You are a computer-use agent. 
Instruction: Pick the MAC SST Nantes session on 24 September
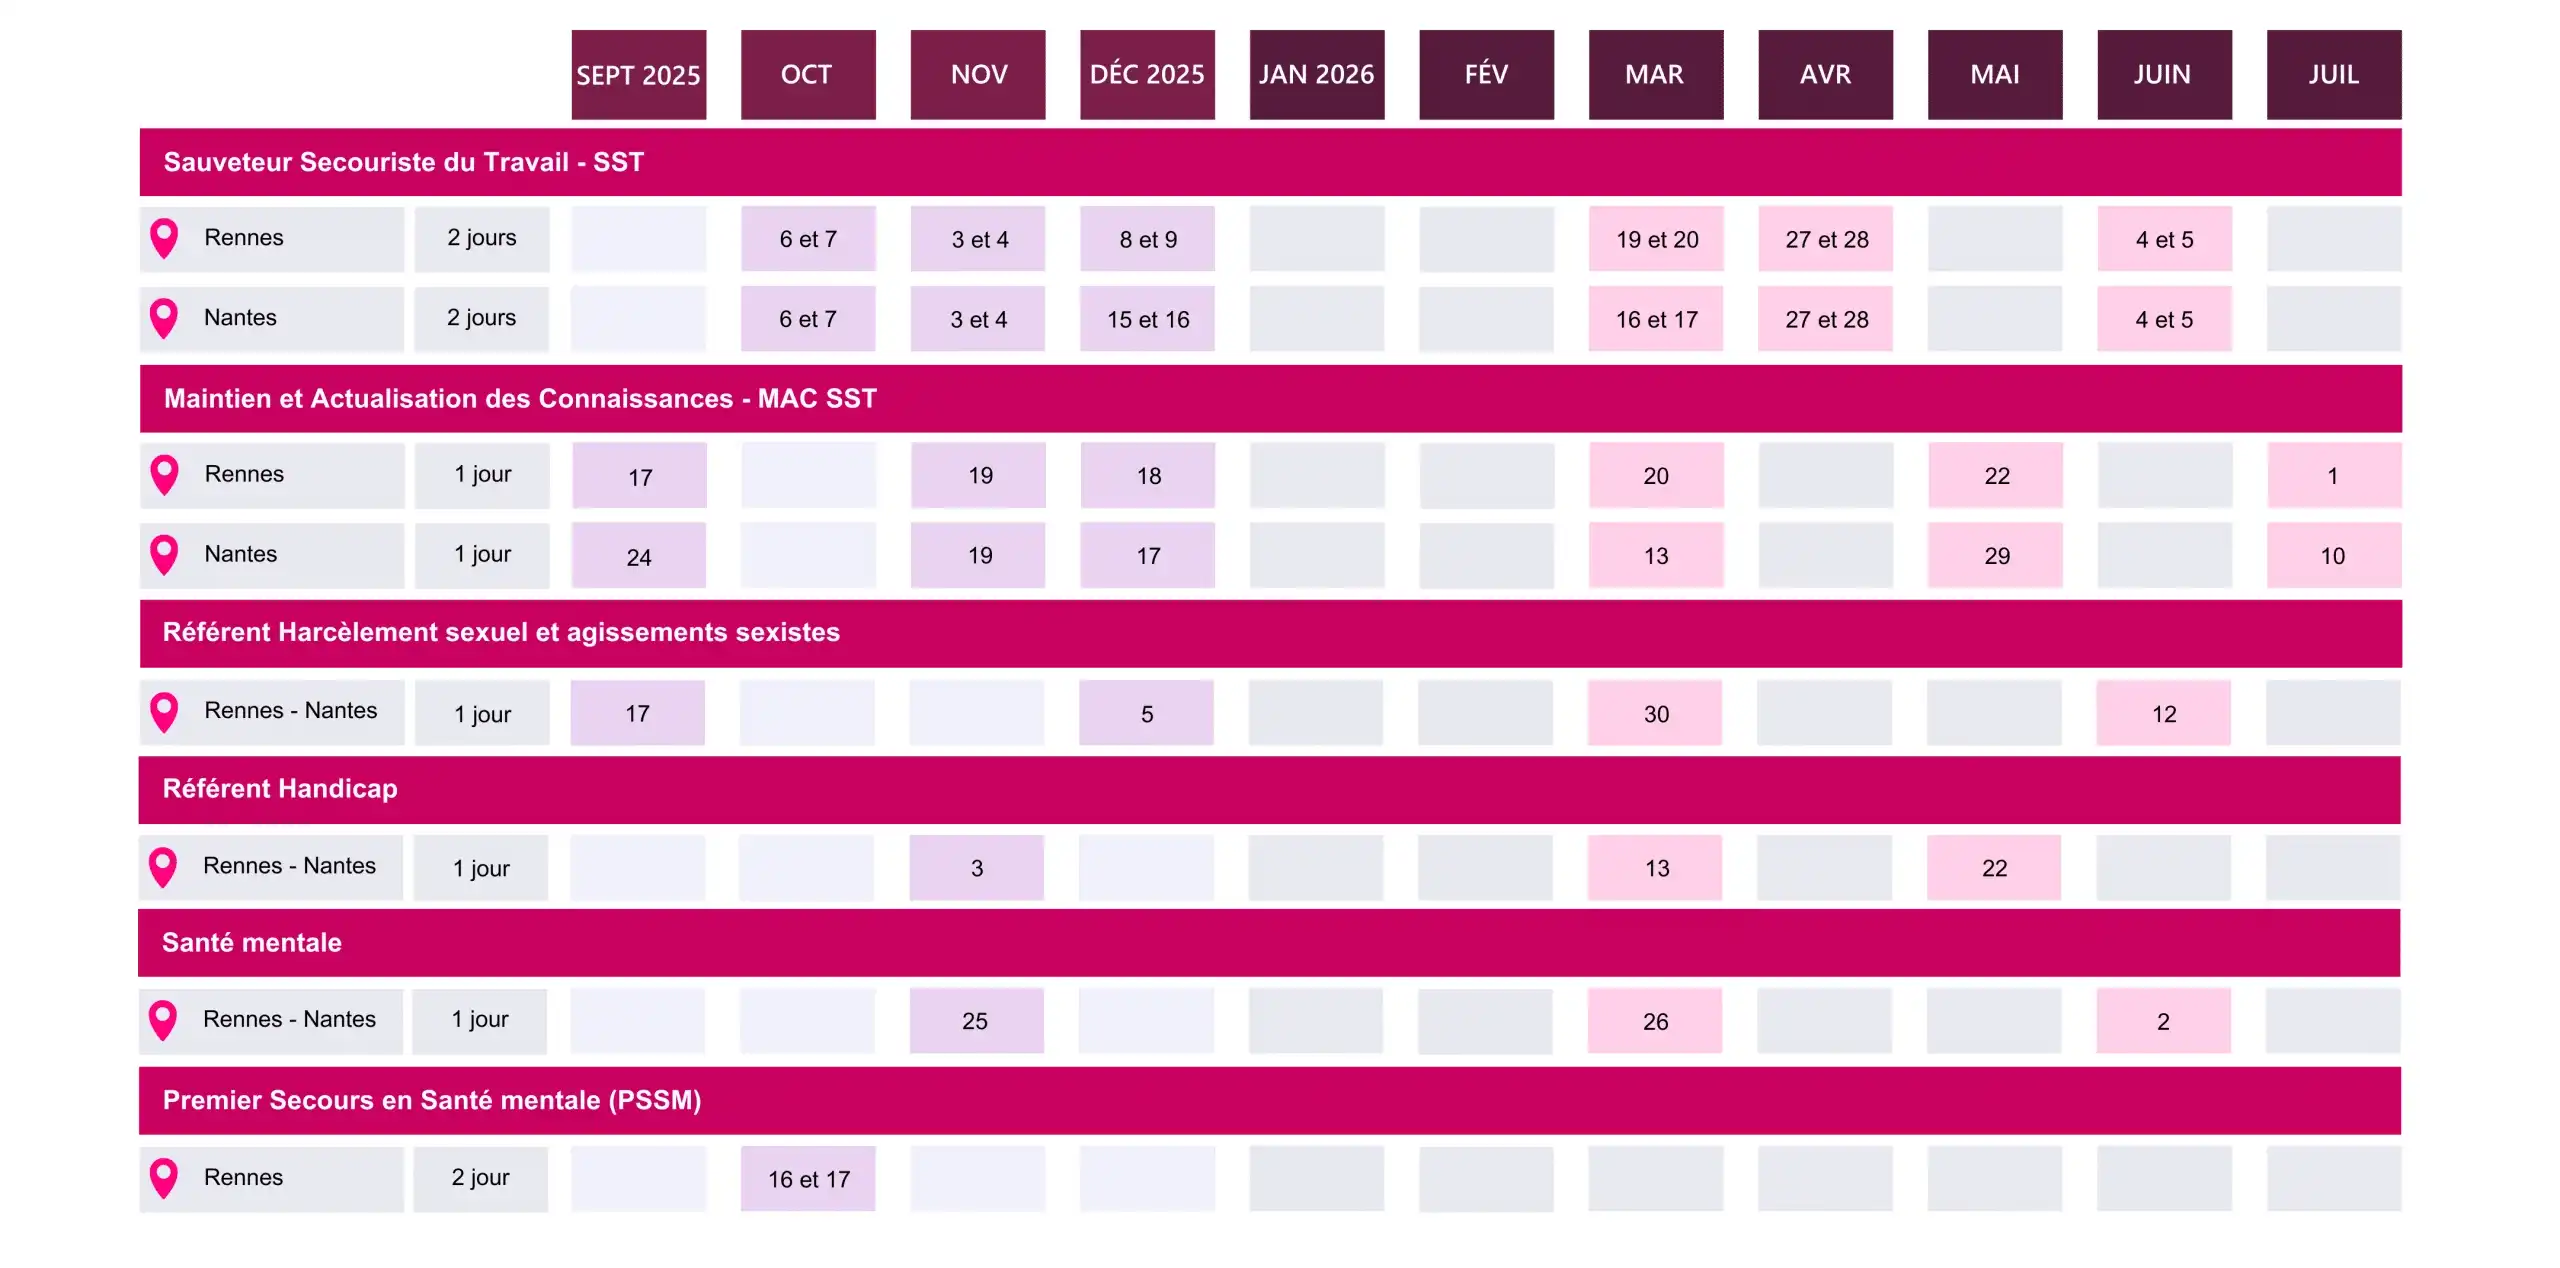point(638,556)
